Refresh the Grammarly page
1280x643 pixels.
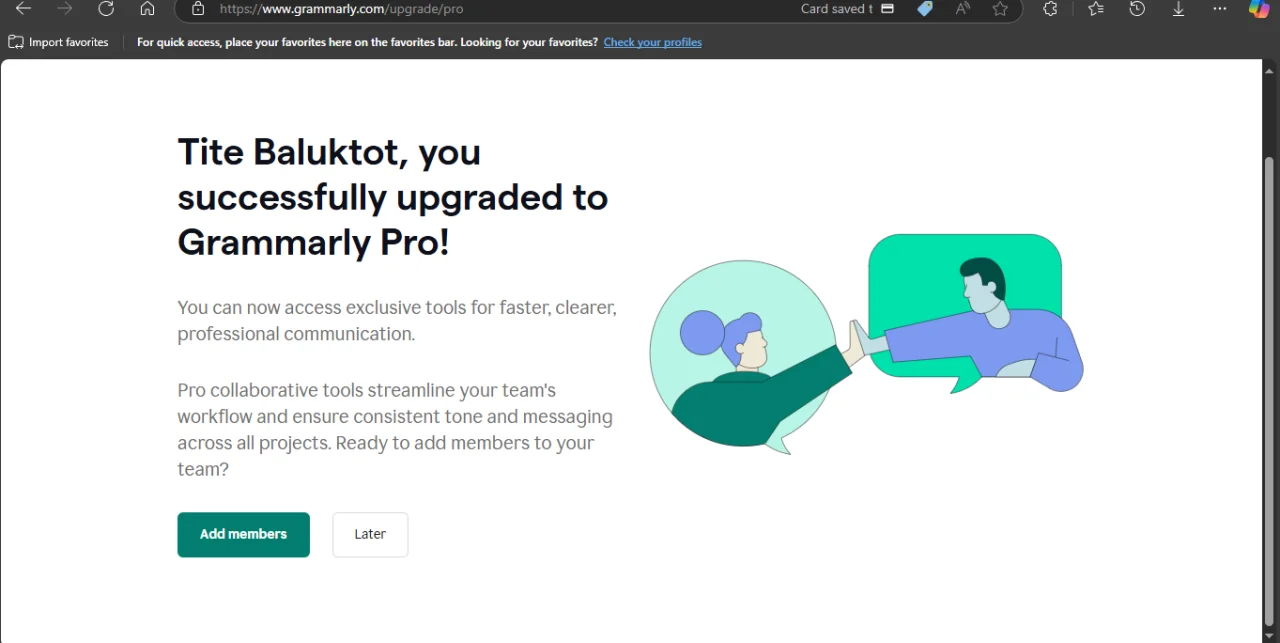pos(106,9)
